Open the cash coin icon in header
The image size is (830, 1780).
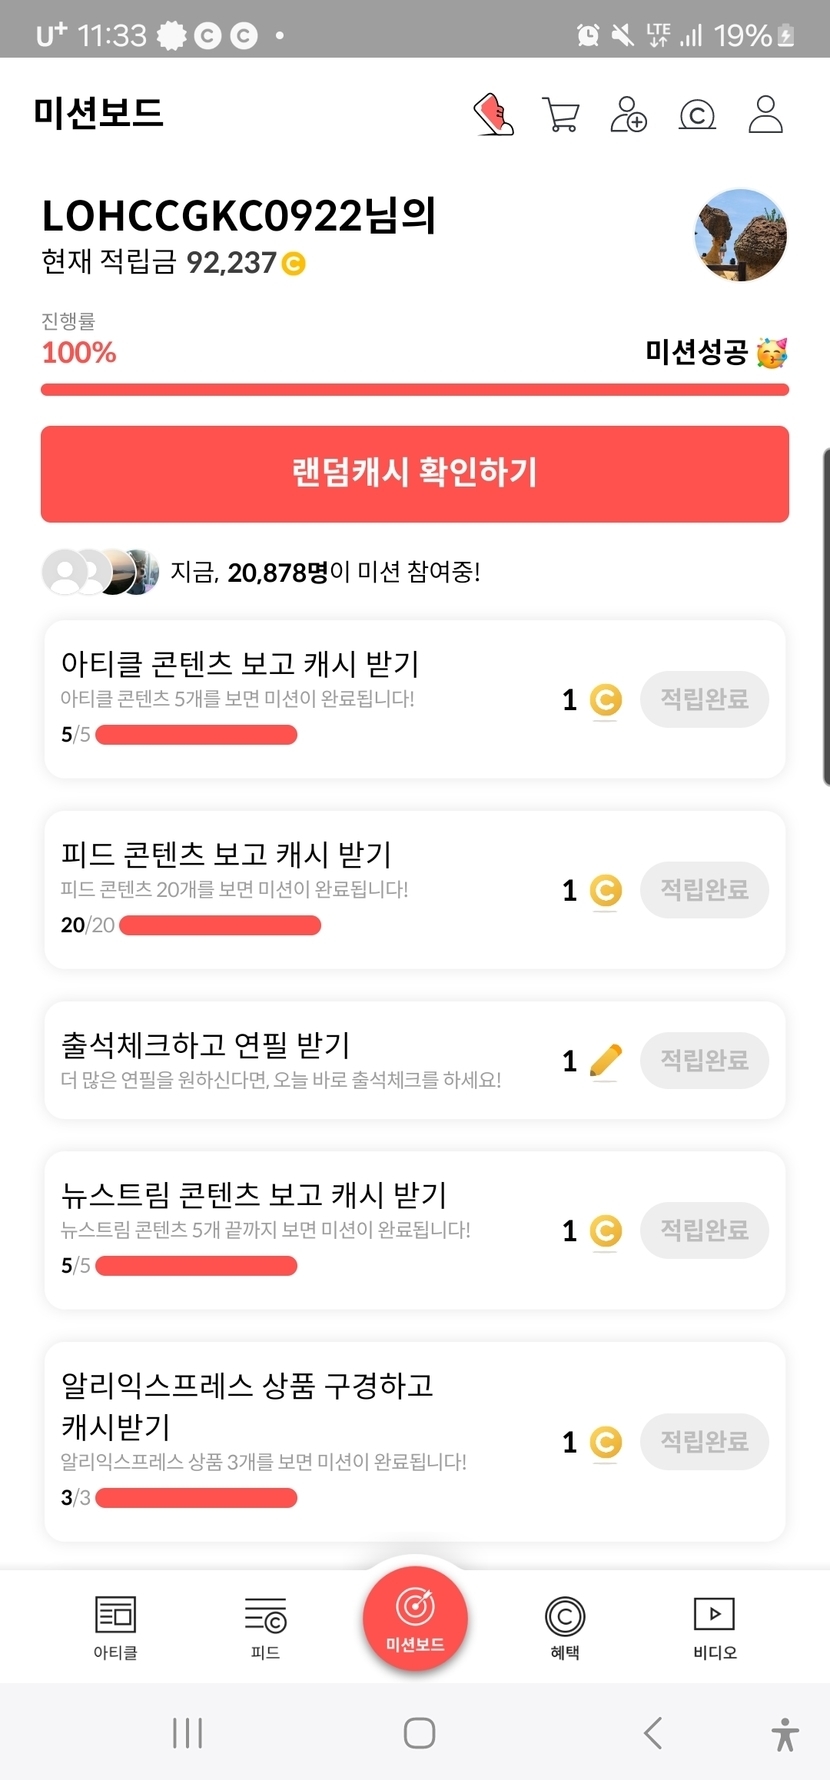click(x=697, y=115)
